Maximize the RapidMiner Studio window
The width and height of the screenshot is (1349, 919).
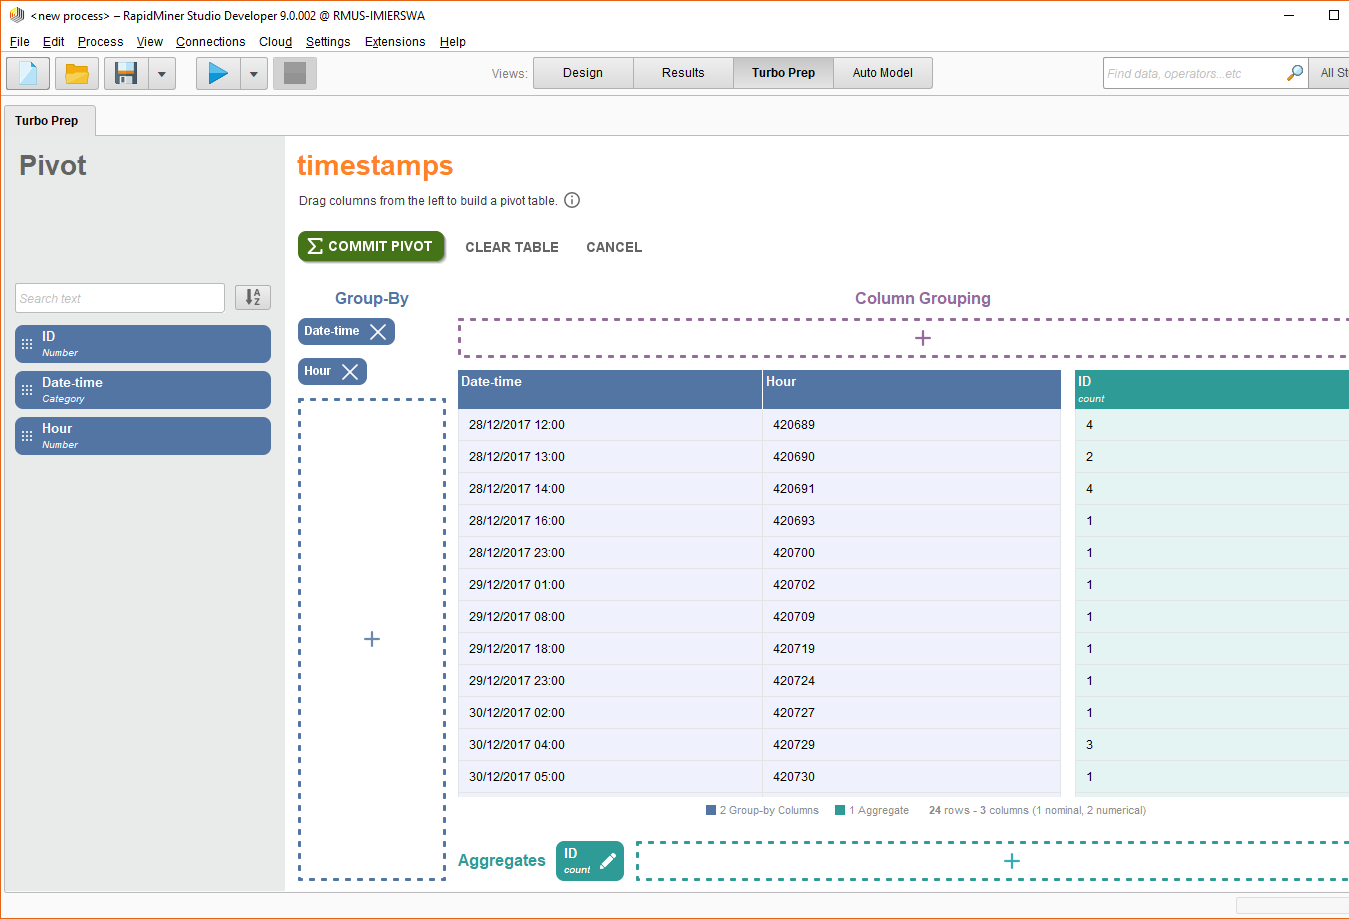pos(1334,15)
